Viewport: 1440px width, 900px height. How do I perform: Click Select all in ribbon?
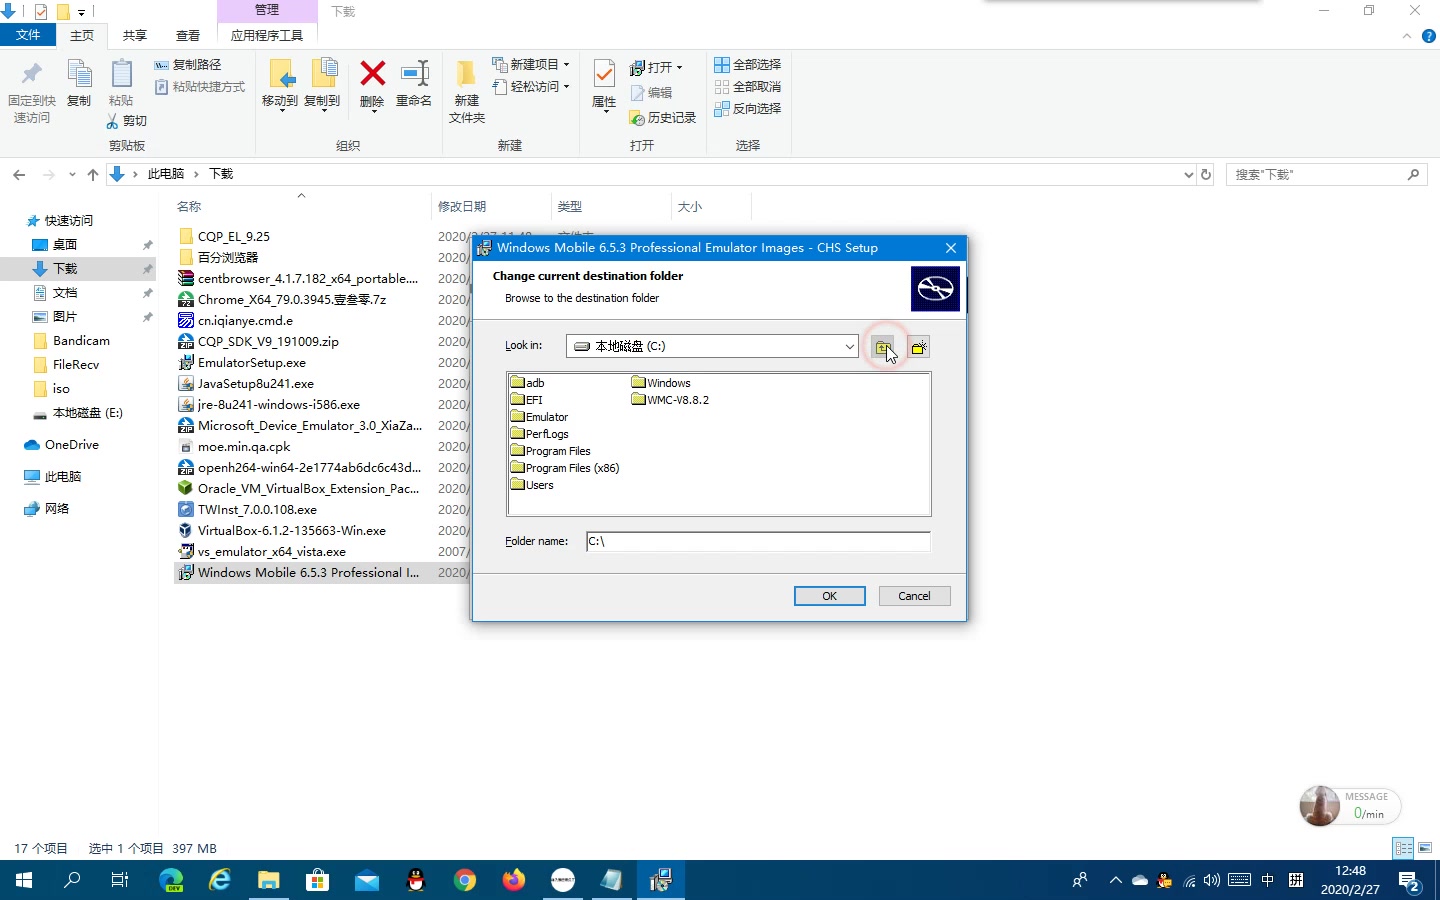[748, 65]
